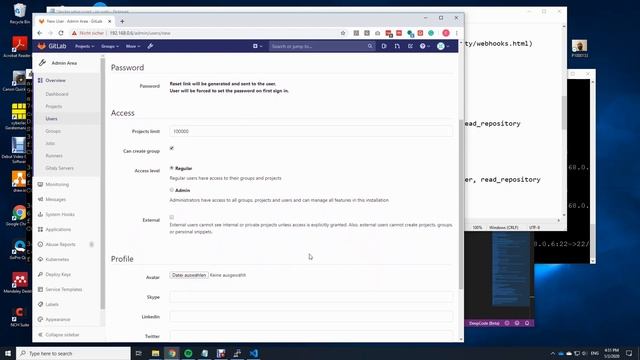Open Groups under Overview in sidebar
This screenshot has height=360, width=640.
[x=53, y=131]
